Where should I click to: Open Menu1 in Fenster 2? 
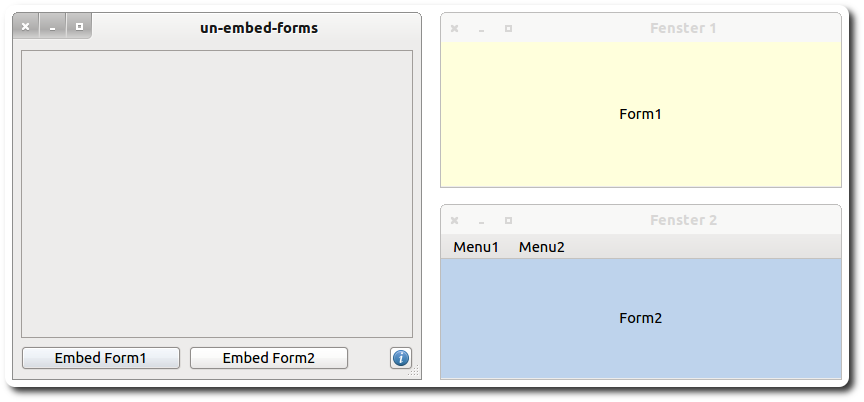[476, 247]
